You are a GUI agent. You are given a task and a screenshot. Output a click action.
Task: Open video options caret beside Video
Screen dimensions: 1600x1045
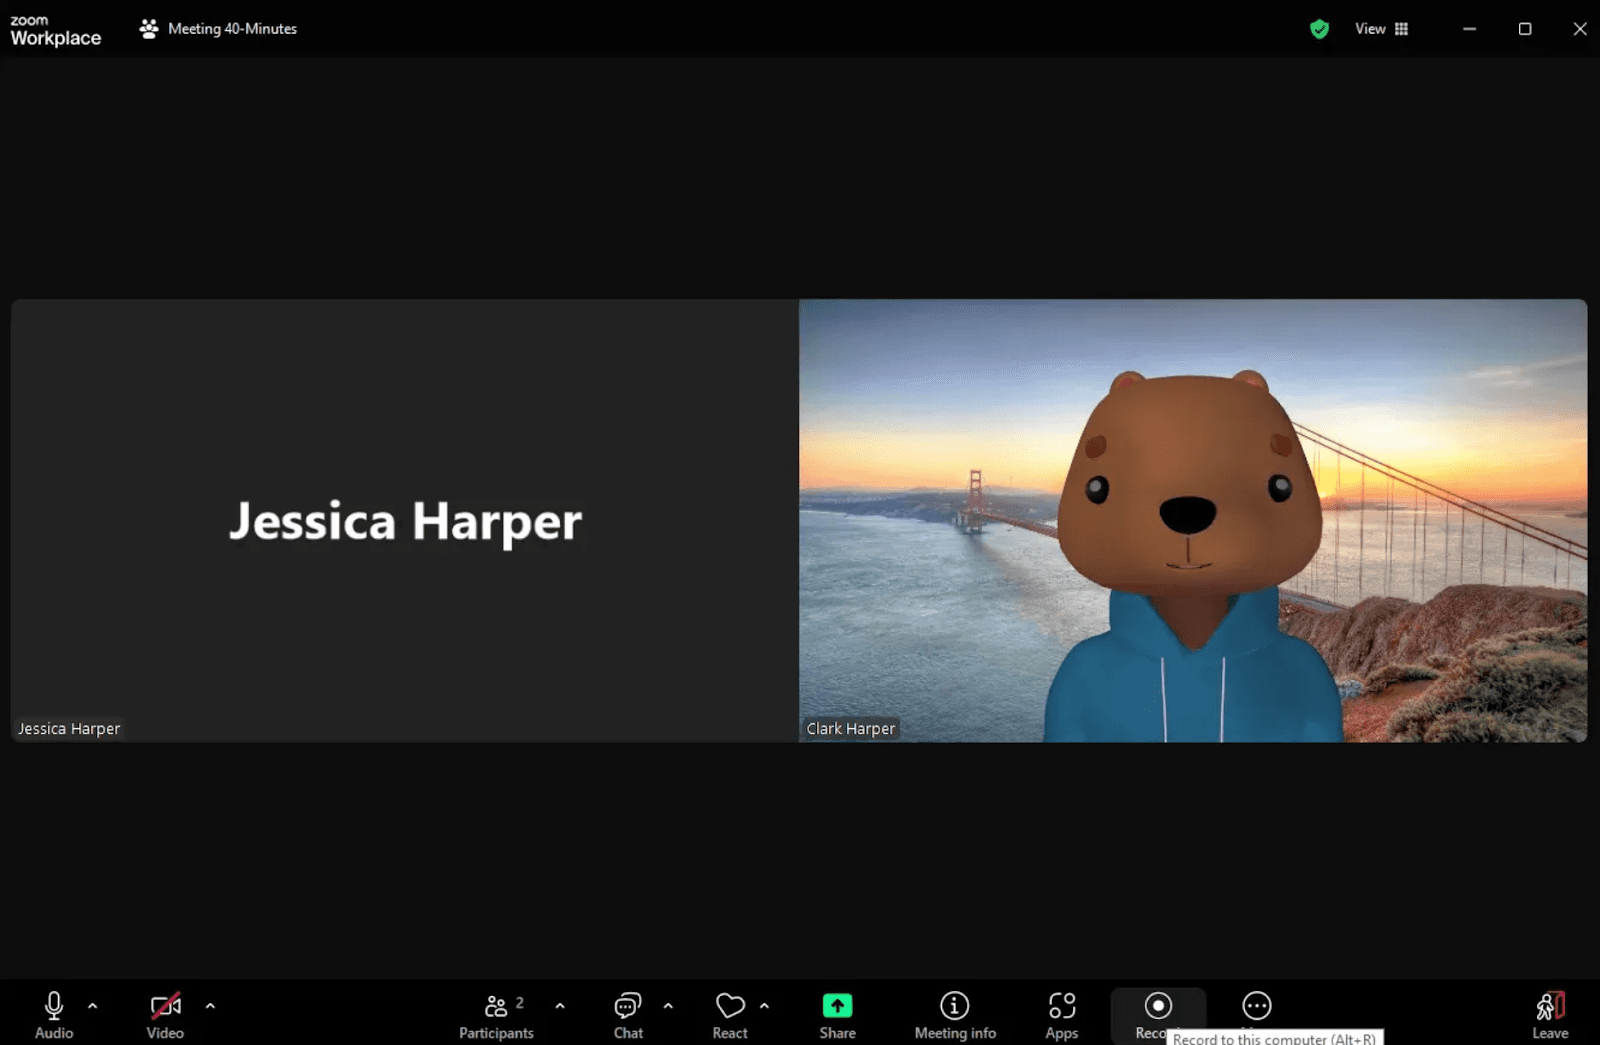coord(210,1006)
